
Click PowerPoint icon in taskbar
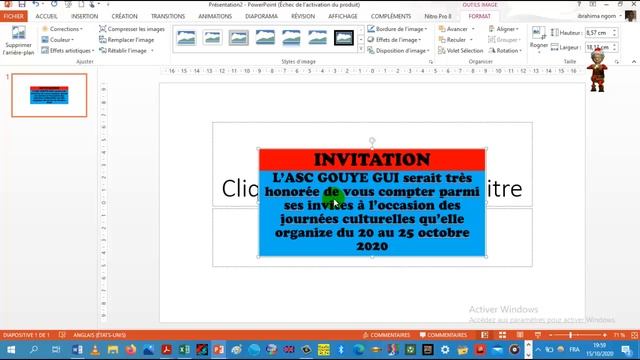pyautogui.click(x=219, y=350)
